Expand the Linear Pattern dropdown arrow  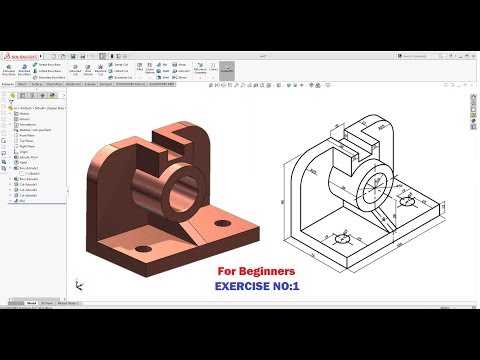click(x=150, y=78)
